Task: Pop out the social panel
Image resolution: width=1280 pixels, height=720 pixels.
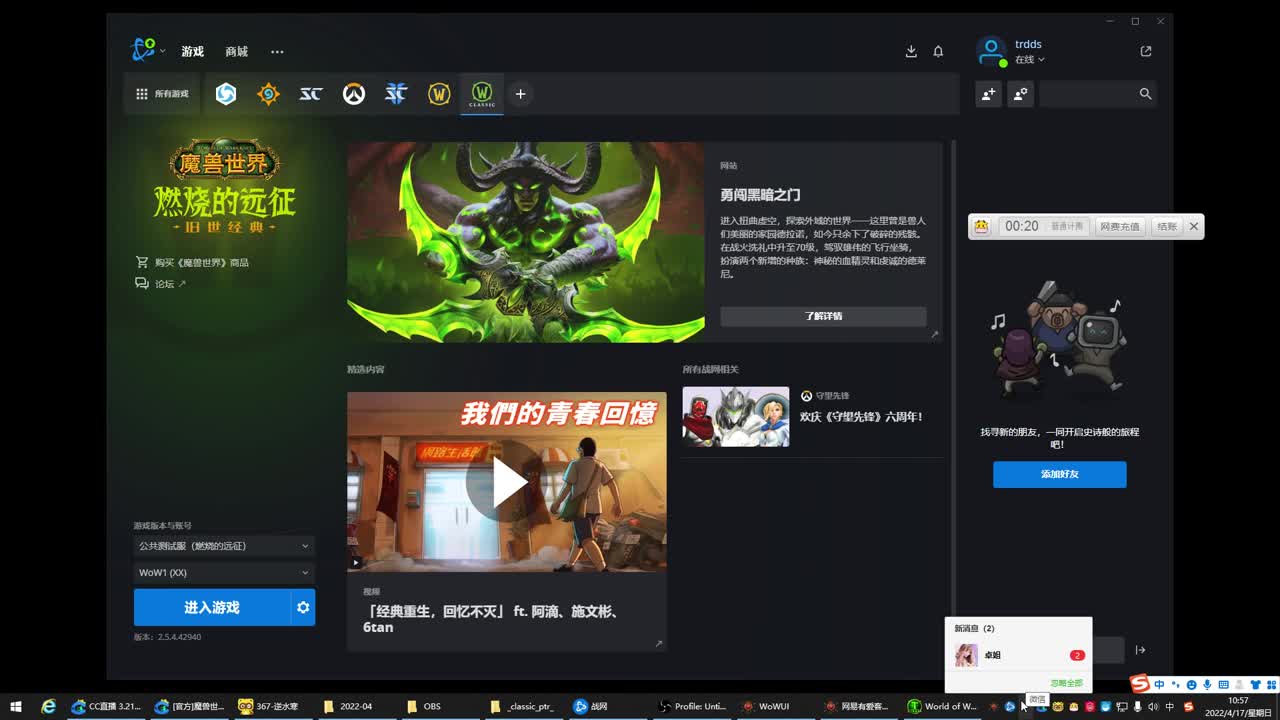Action: 1146,51
